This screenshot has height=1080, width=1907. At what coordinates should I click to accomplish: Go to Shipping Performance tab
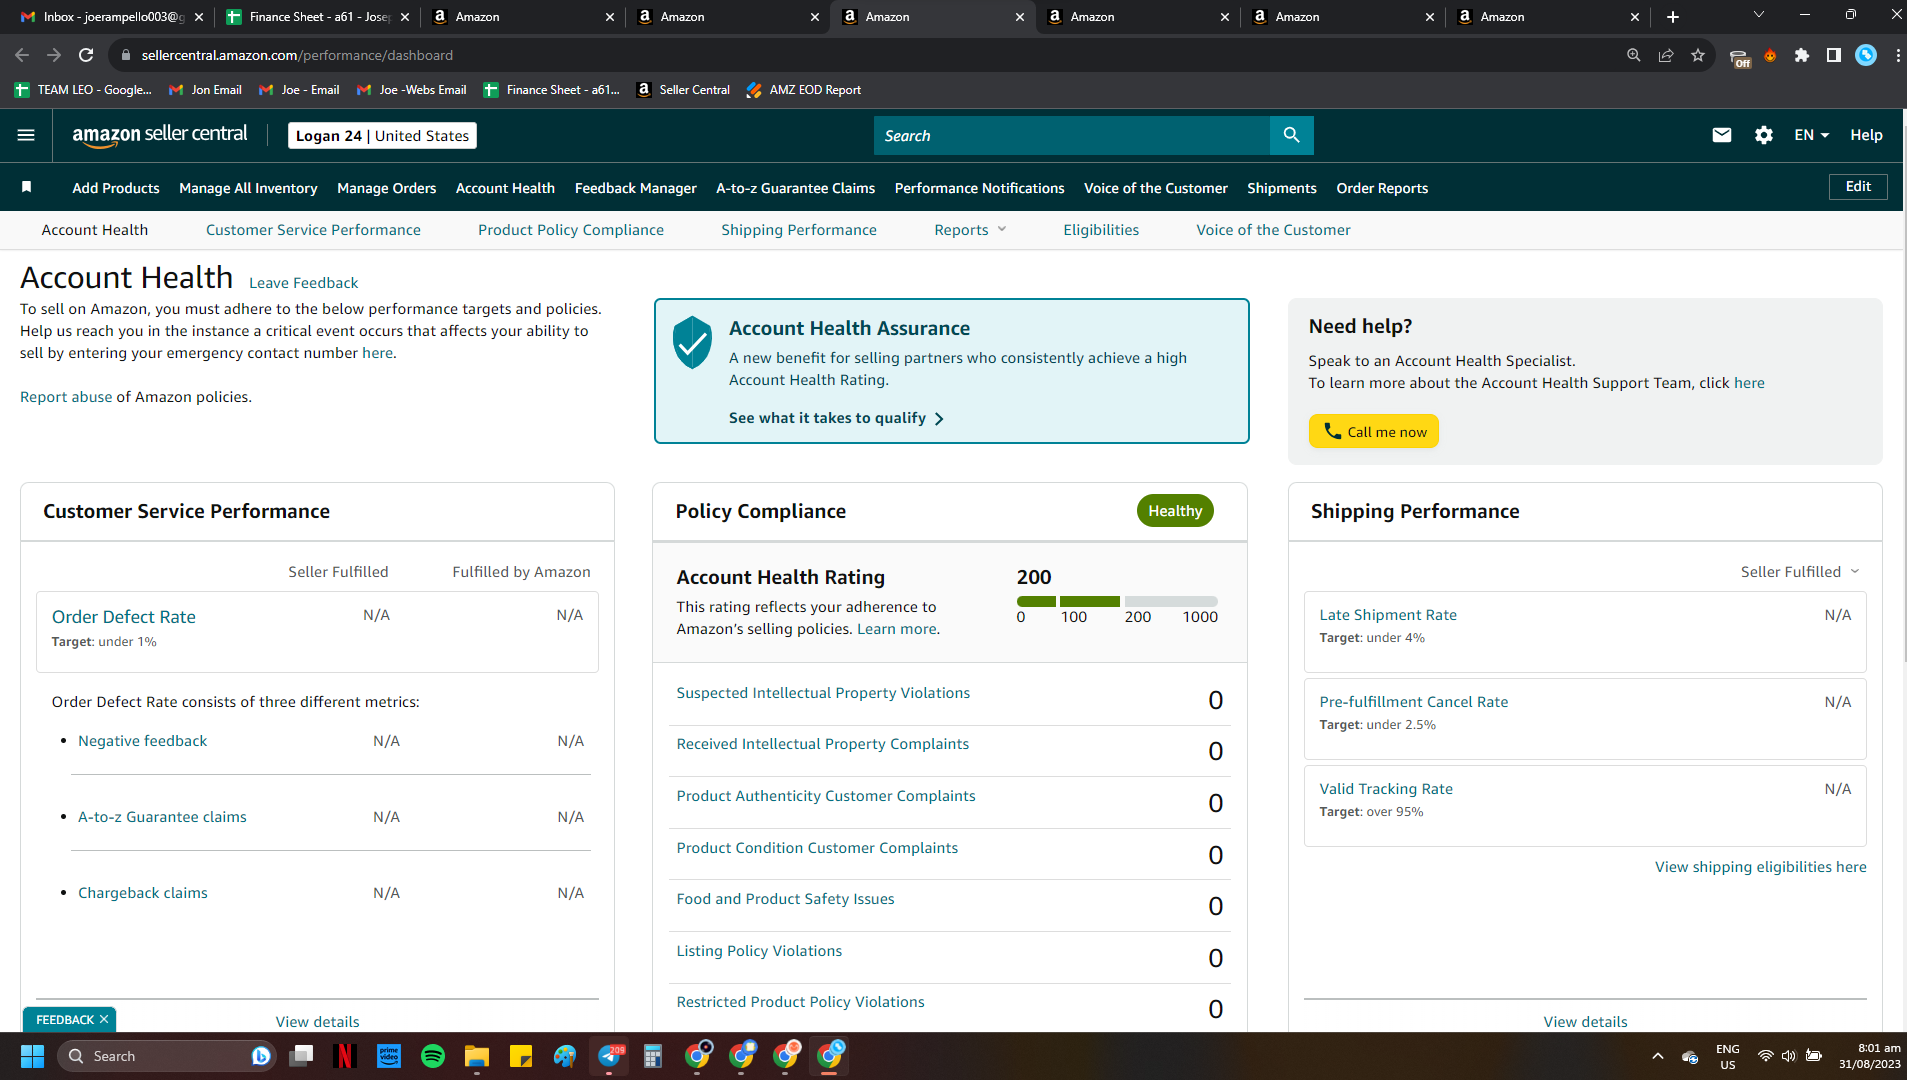[x=799, y=230]
